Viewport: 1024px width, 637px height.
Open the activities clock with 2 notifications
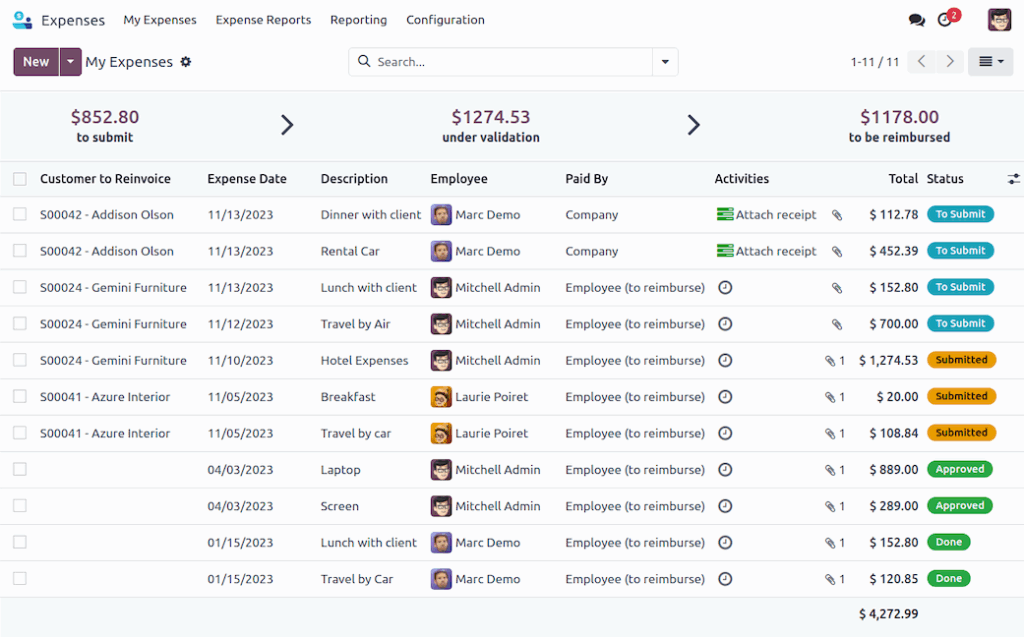[945, 20]
